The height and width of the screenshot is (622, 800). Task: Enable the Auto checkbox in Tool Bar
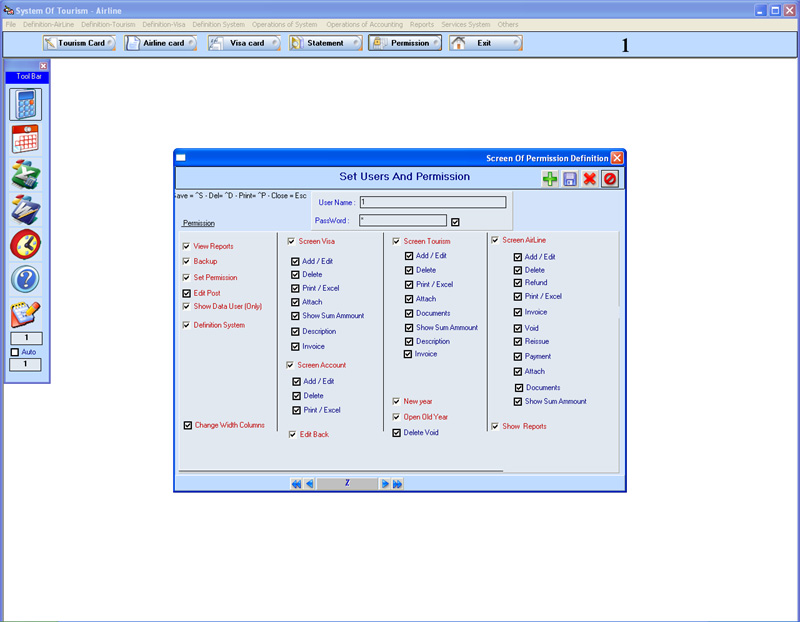click(x=14, y=352)
